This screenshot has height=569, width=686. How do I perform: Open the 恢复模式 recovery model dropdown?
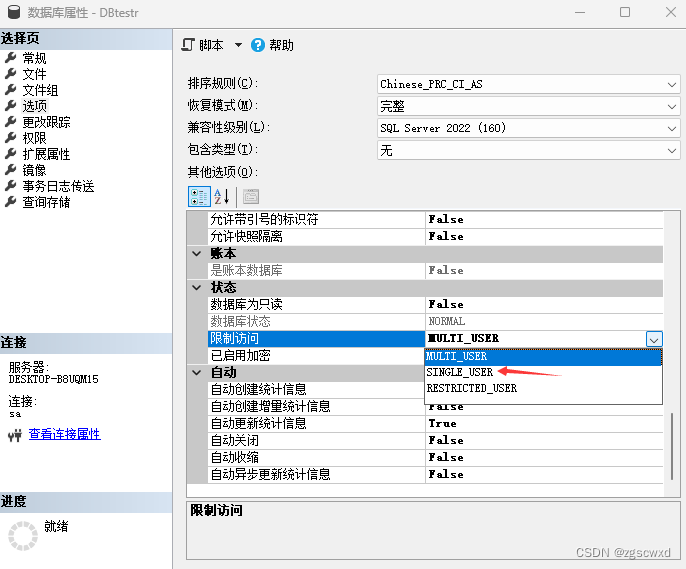click(672, 106)
